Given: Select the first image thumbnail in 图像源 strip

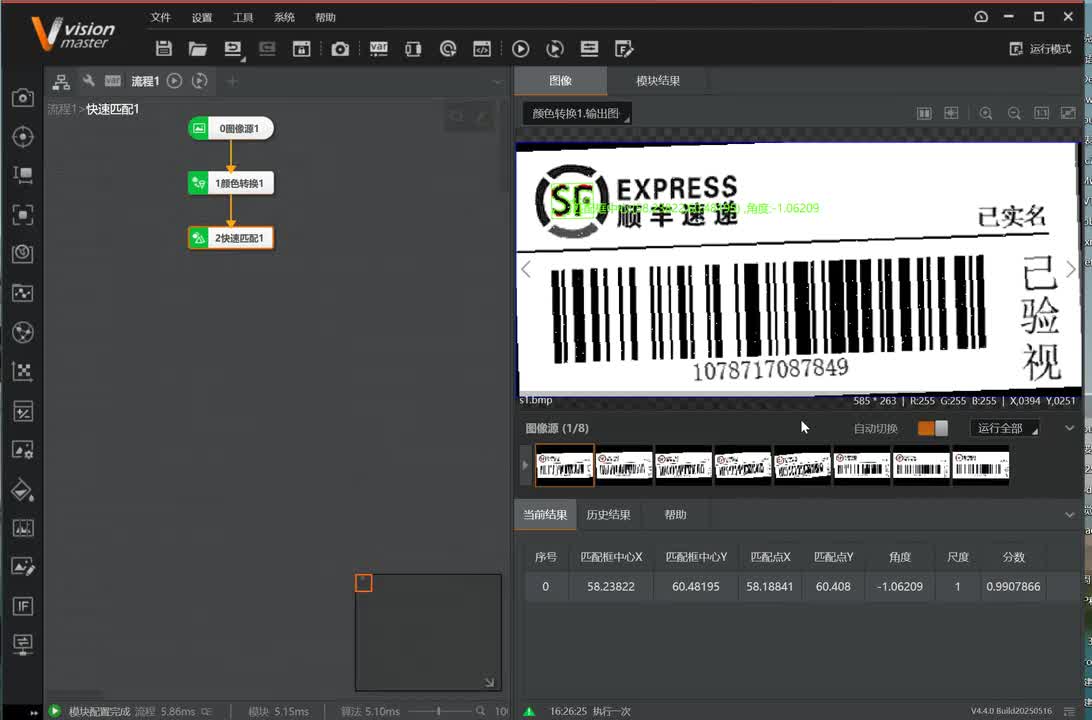Looking at the screenshot, I should [564, 465].
